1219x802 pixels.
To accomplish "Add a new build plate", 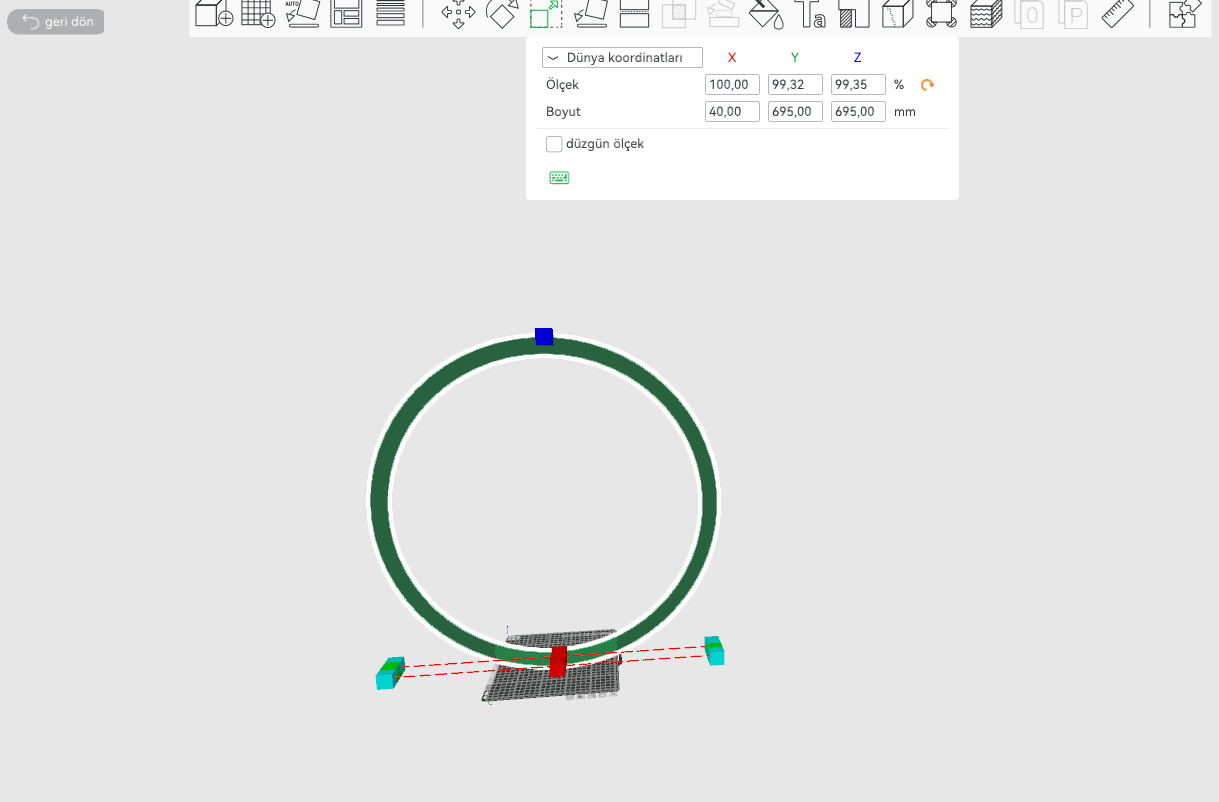I will tap(258, 13).
